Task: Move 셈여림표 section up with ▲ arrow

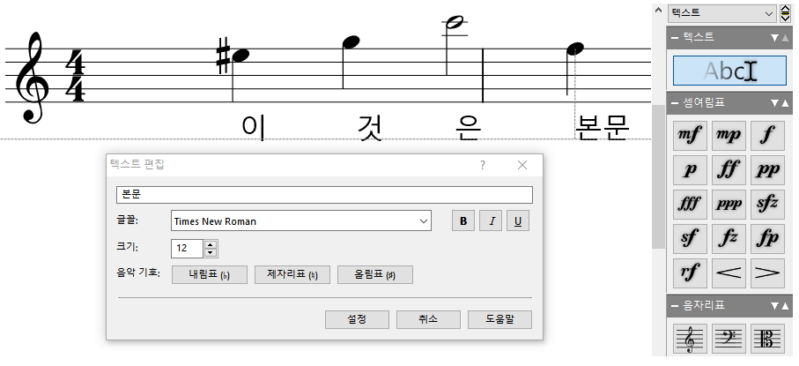Action: coord(785,103)
